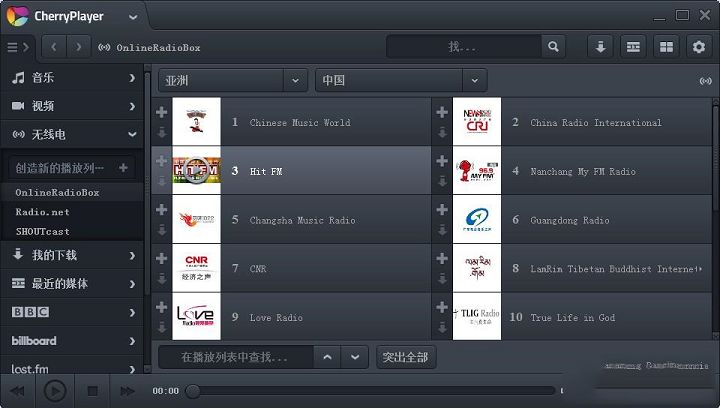Open Chinese Music World station
Image resolution: width=720 pixels, height=408 pixels.
pyautogui.click(x=300, y=123)
